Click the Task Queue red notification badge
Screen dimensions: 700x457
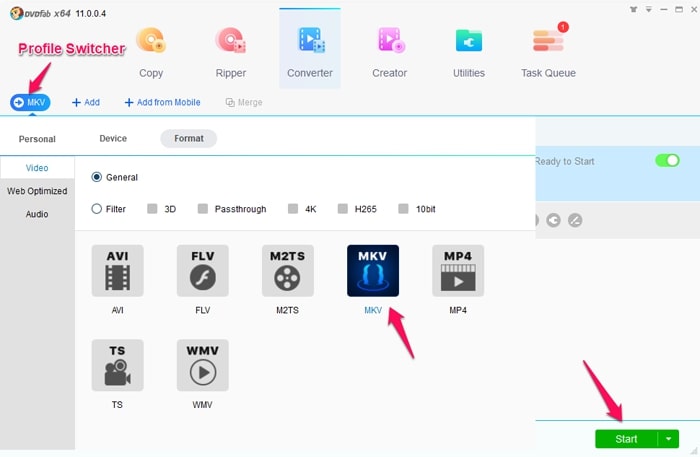coord(563,27)
